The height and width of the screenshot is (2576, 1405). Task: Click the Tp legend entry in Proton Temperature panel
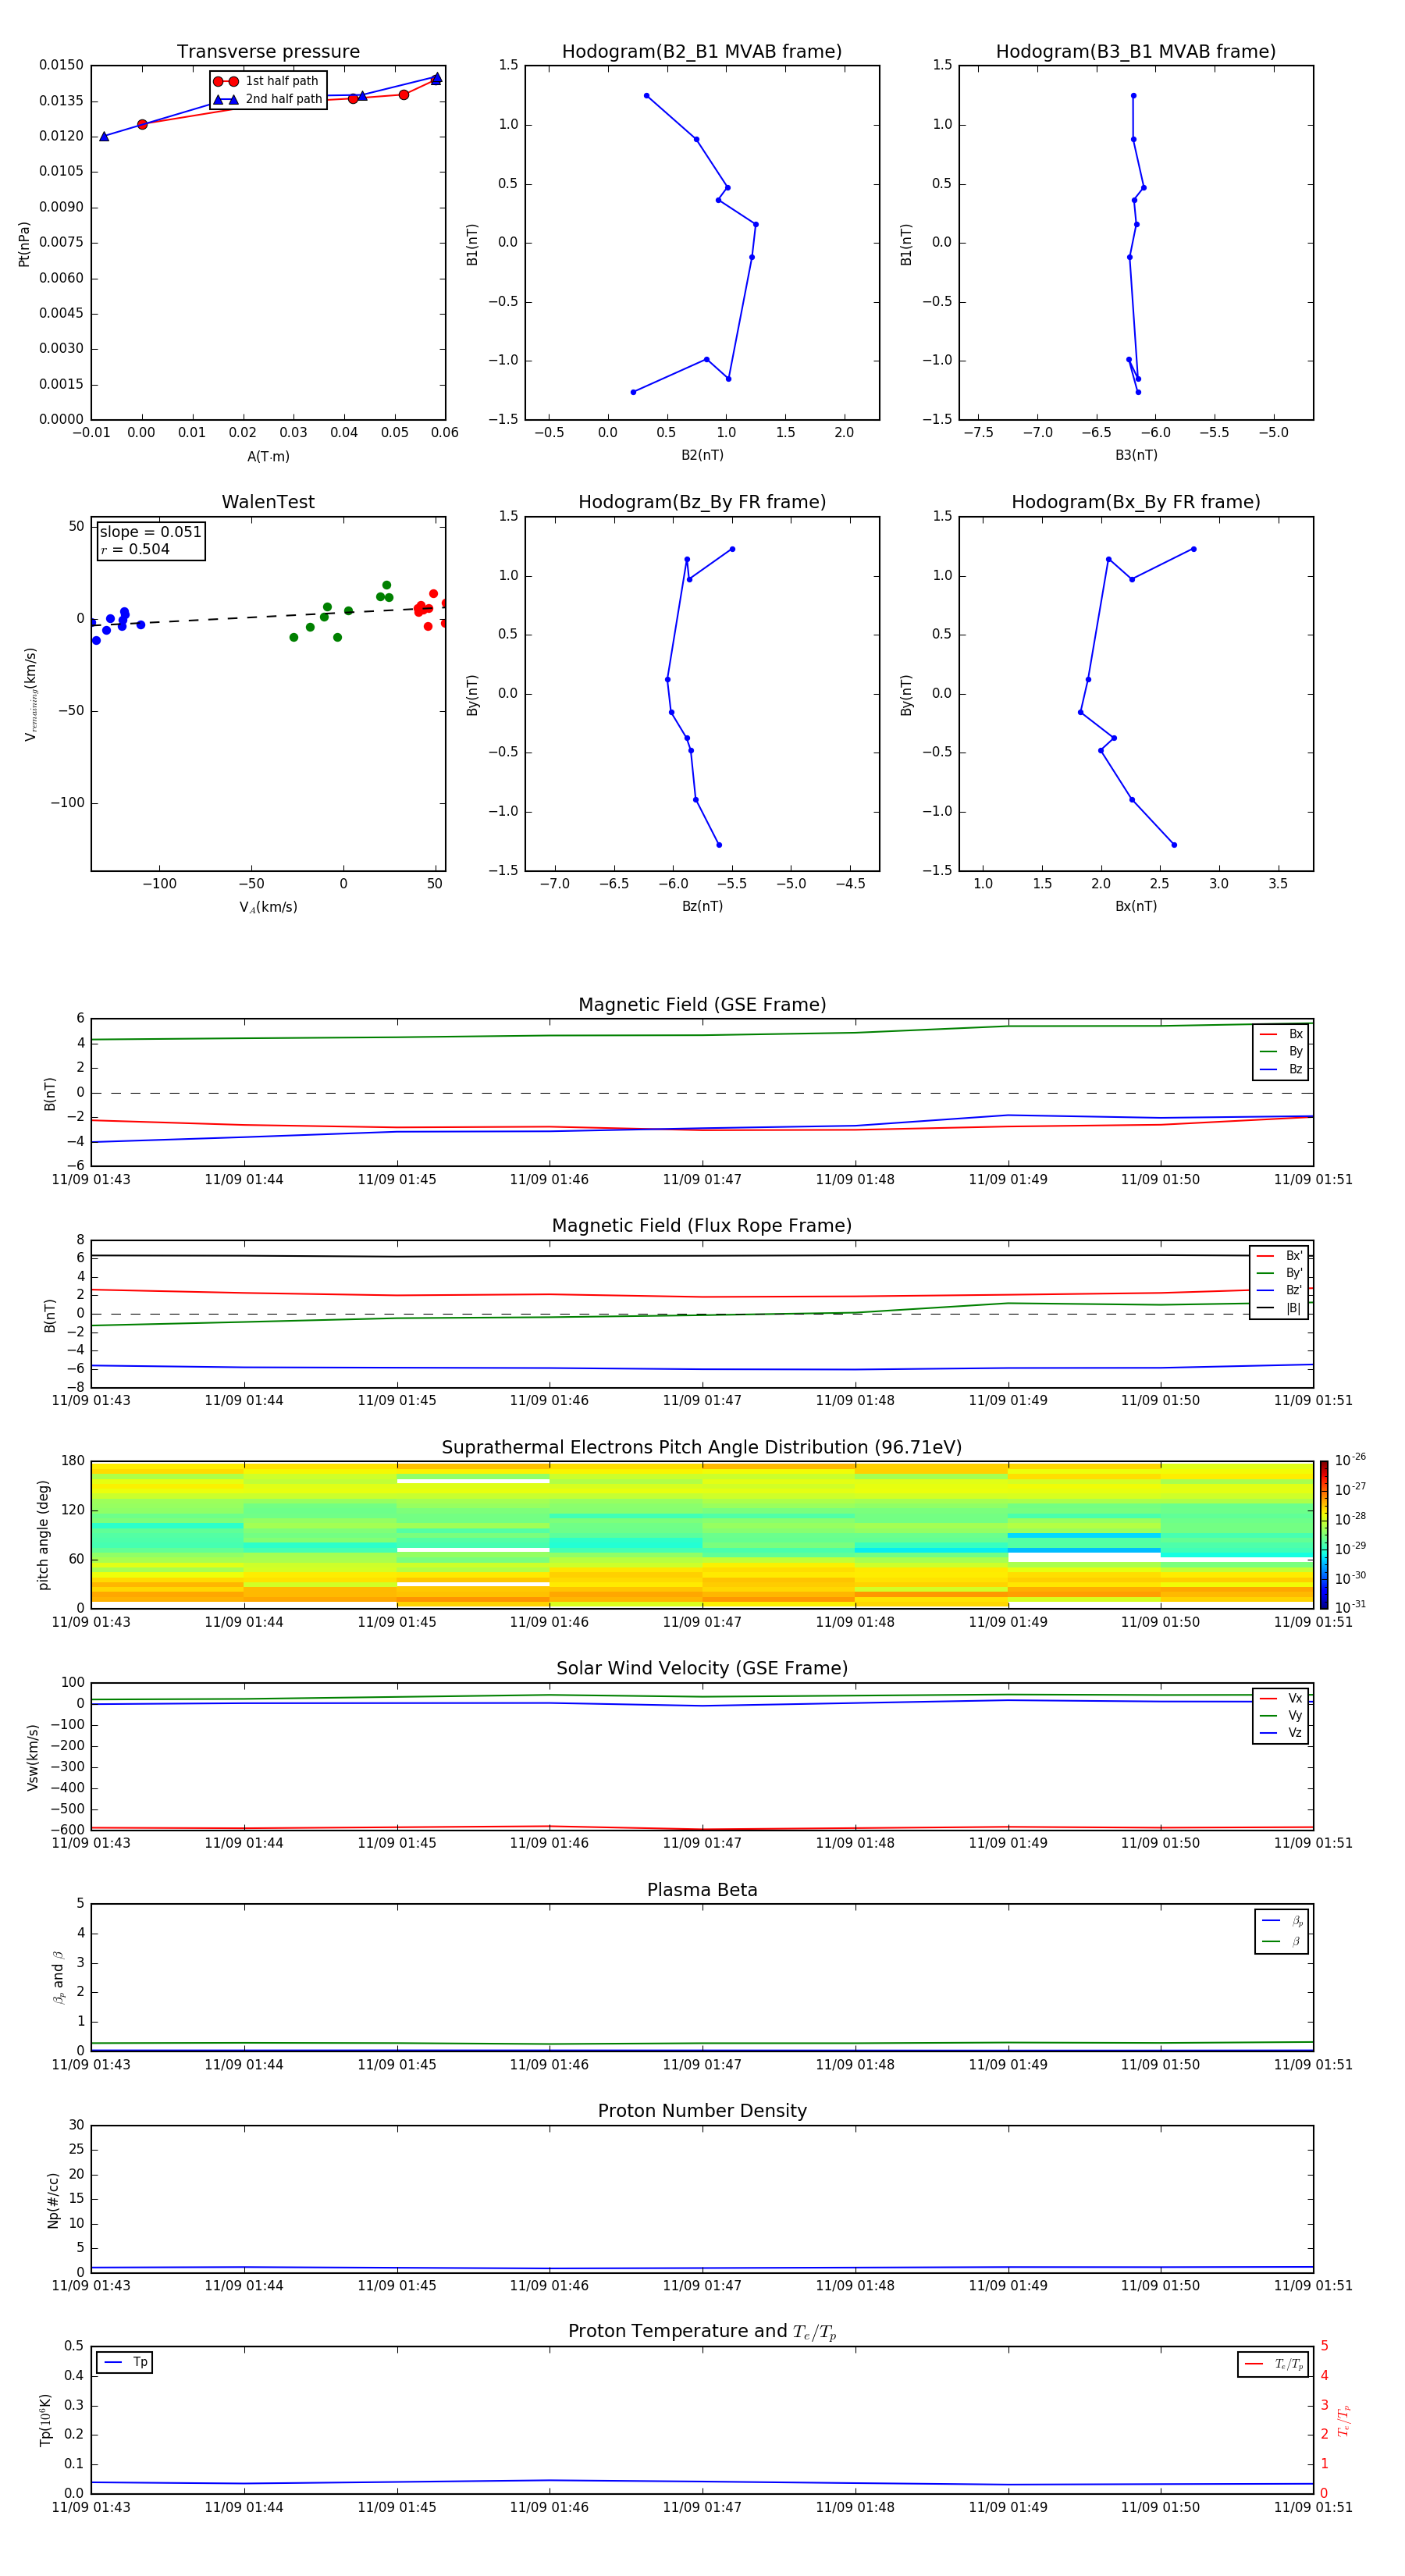pos(125,2362)
